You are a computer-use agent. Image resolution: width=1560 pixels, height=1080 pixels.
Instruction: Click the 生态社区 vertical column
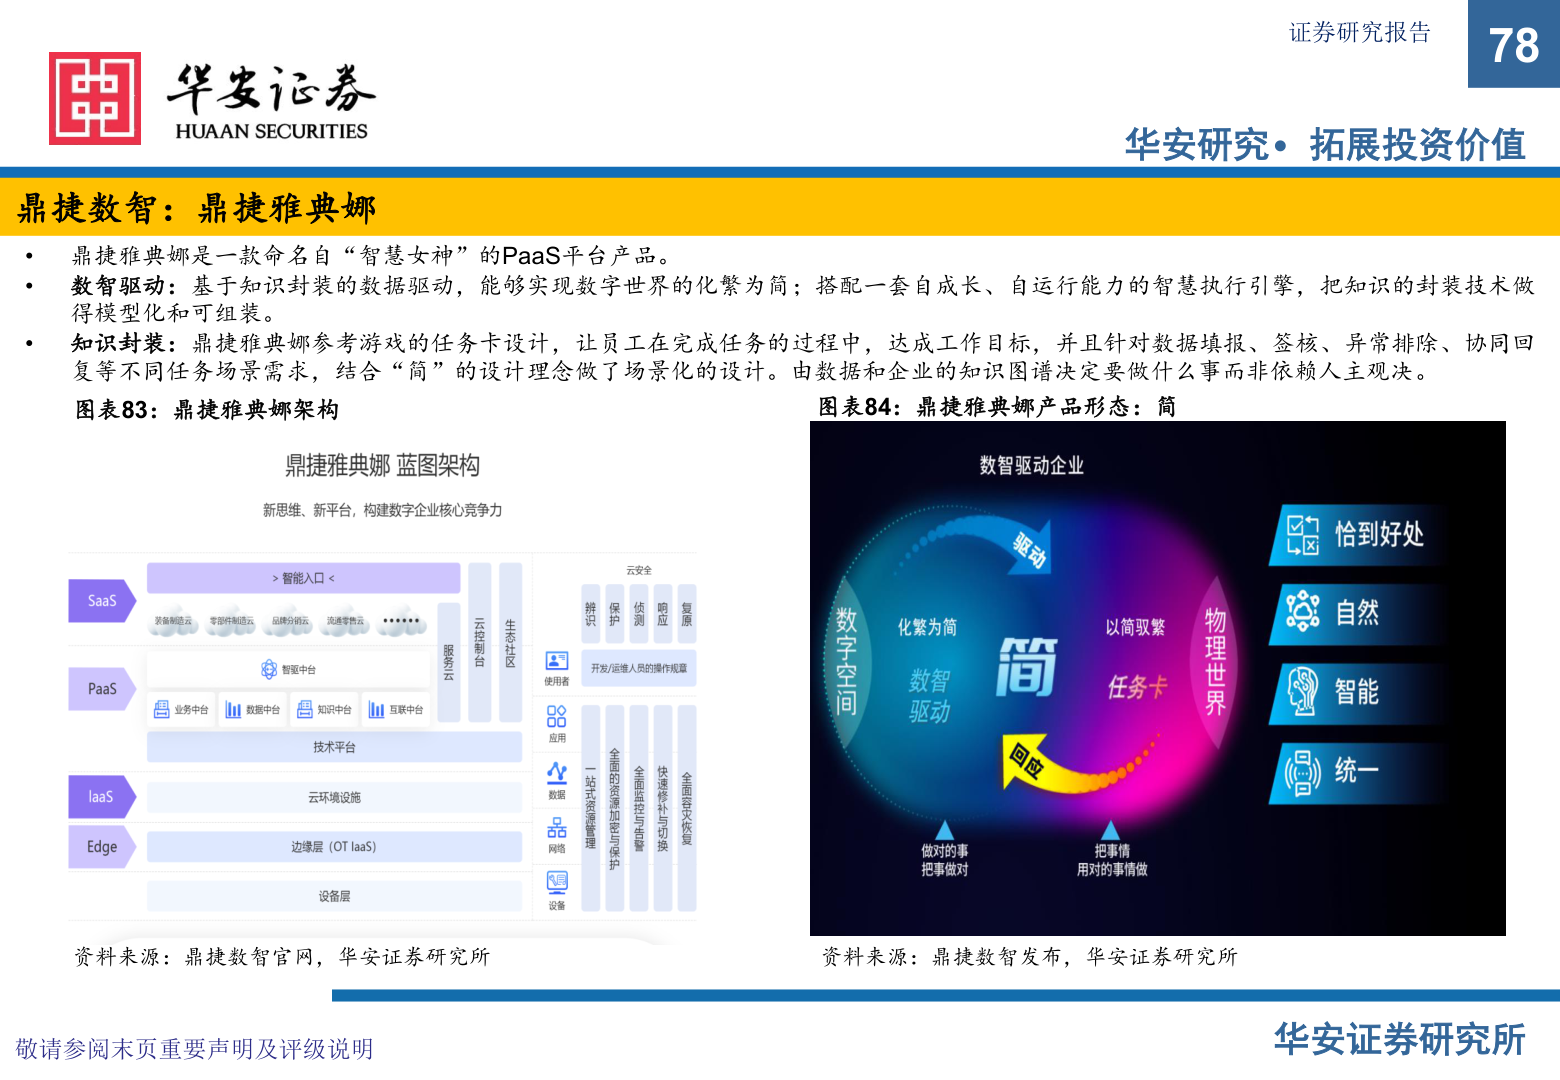[511, 642]
